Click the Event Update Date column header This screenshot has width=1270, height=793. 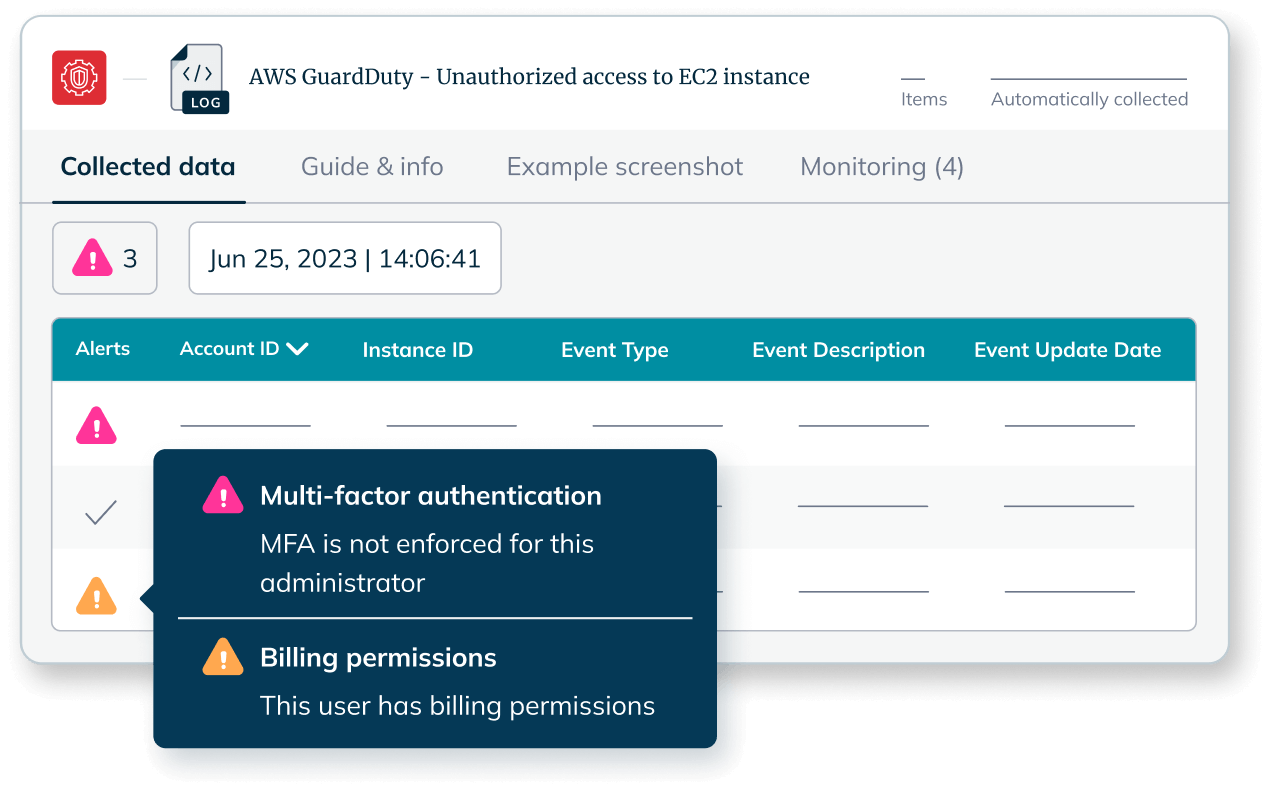point(1068,350)
